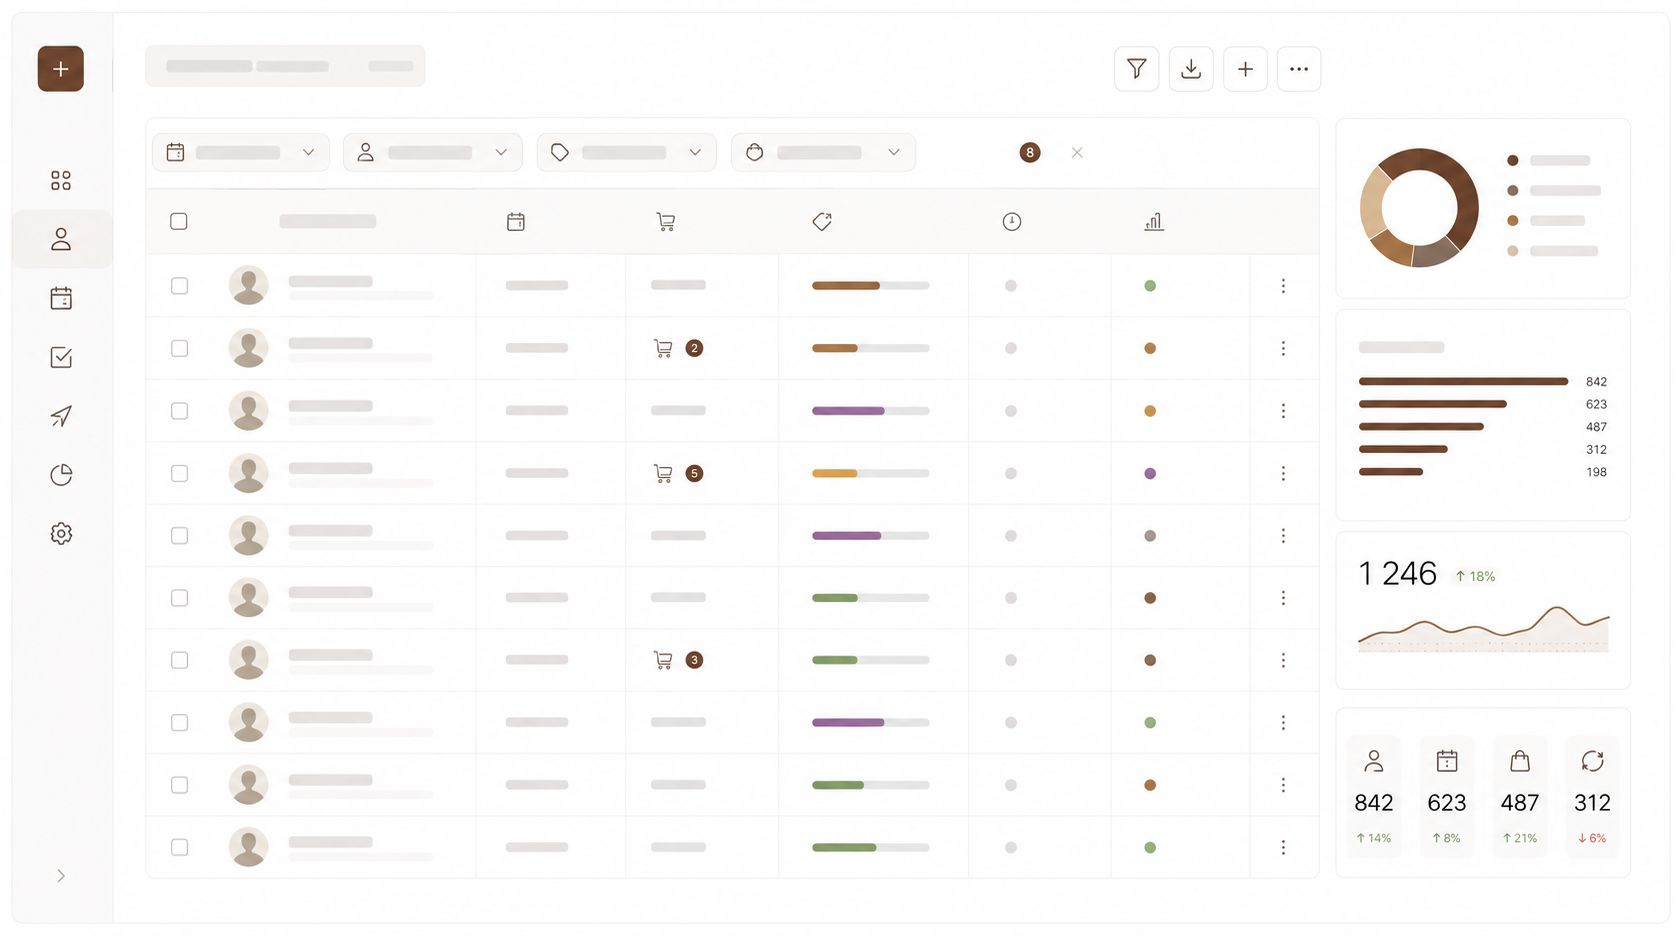
Task: Open the tag filter dropdown
Action: tap(627, 152)
